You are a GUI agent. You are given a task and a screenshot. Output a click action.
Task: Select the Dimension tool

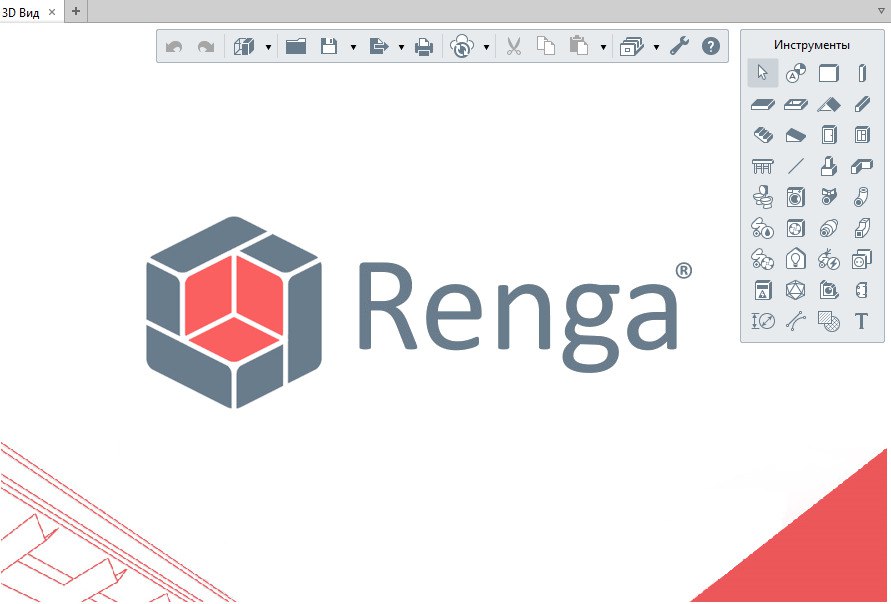[x=763, y=322]
